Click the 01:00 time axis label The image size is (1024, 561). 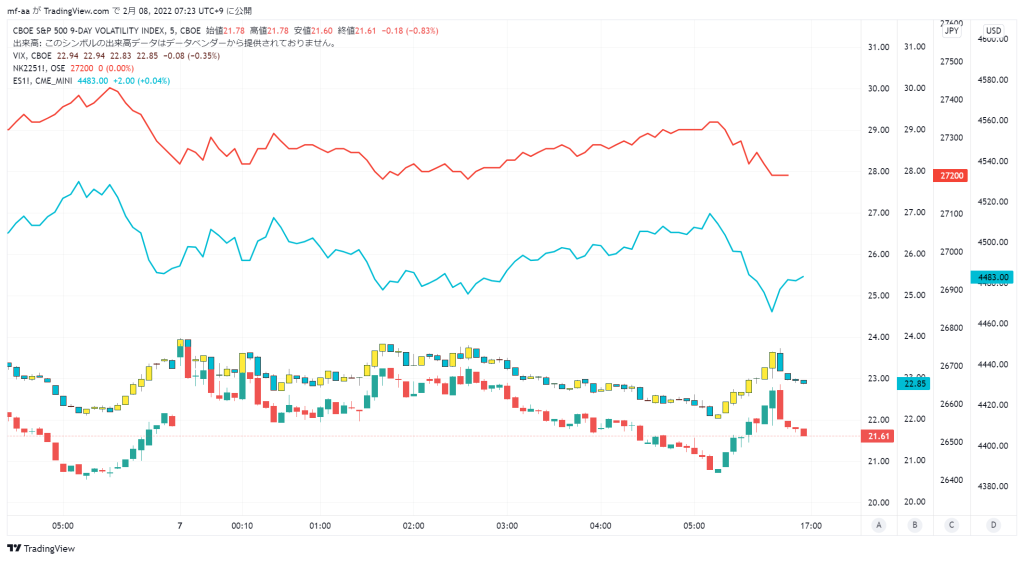pyautogui.click(x=320, y=526)
